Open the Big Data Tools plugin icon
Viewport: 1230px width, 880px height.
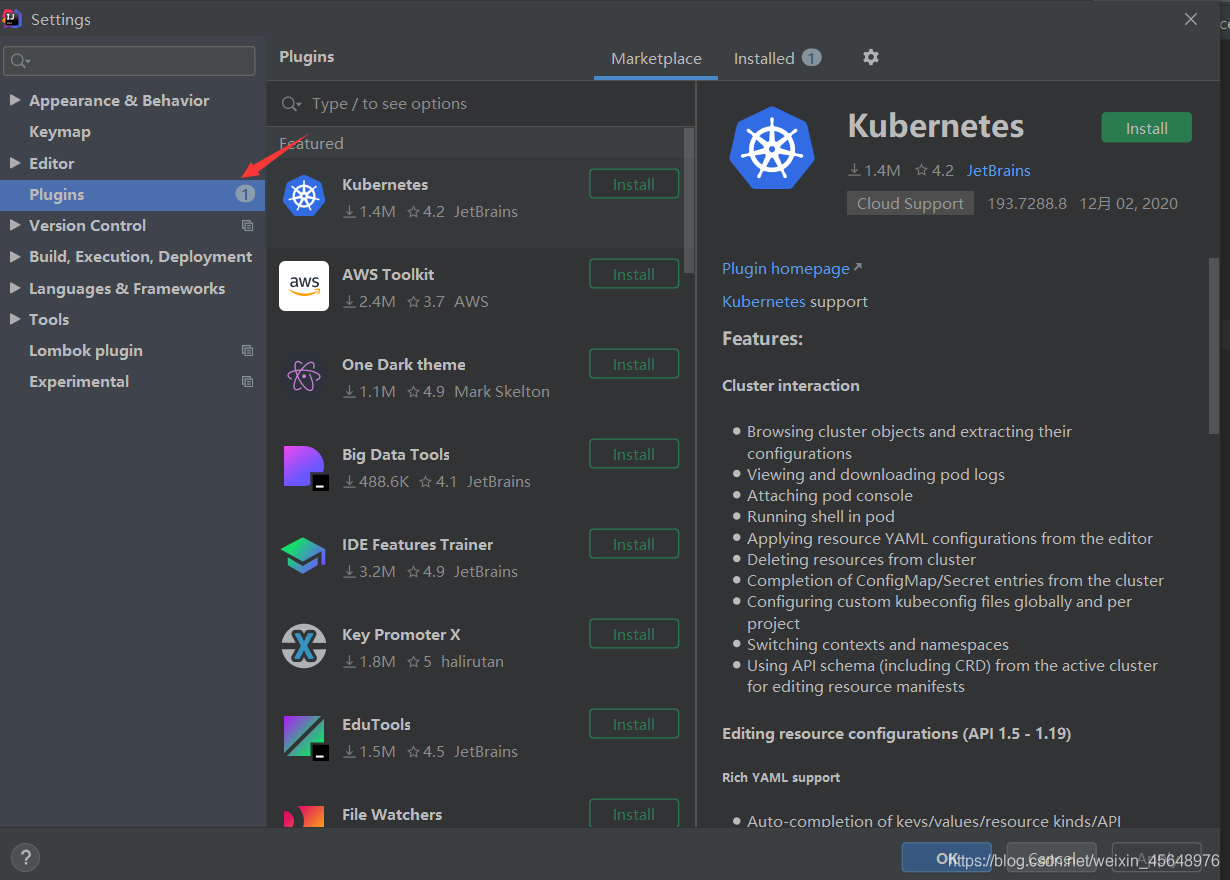click(303, 466)
